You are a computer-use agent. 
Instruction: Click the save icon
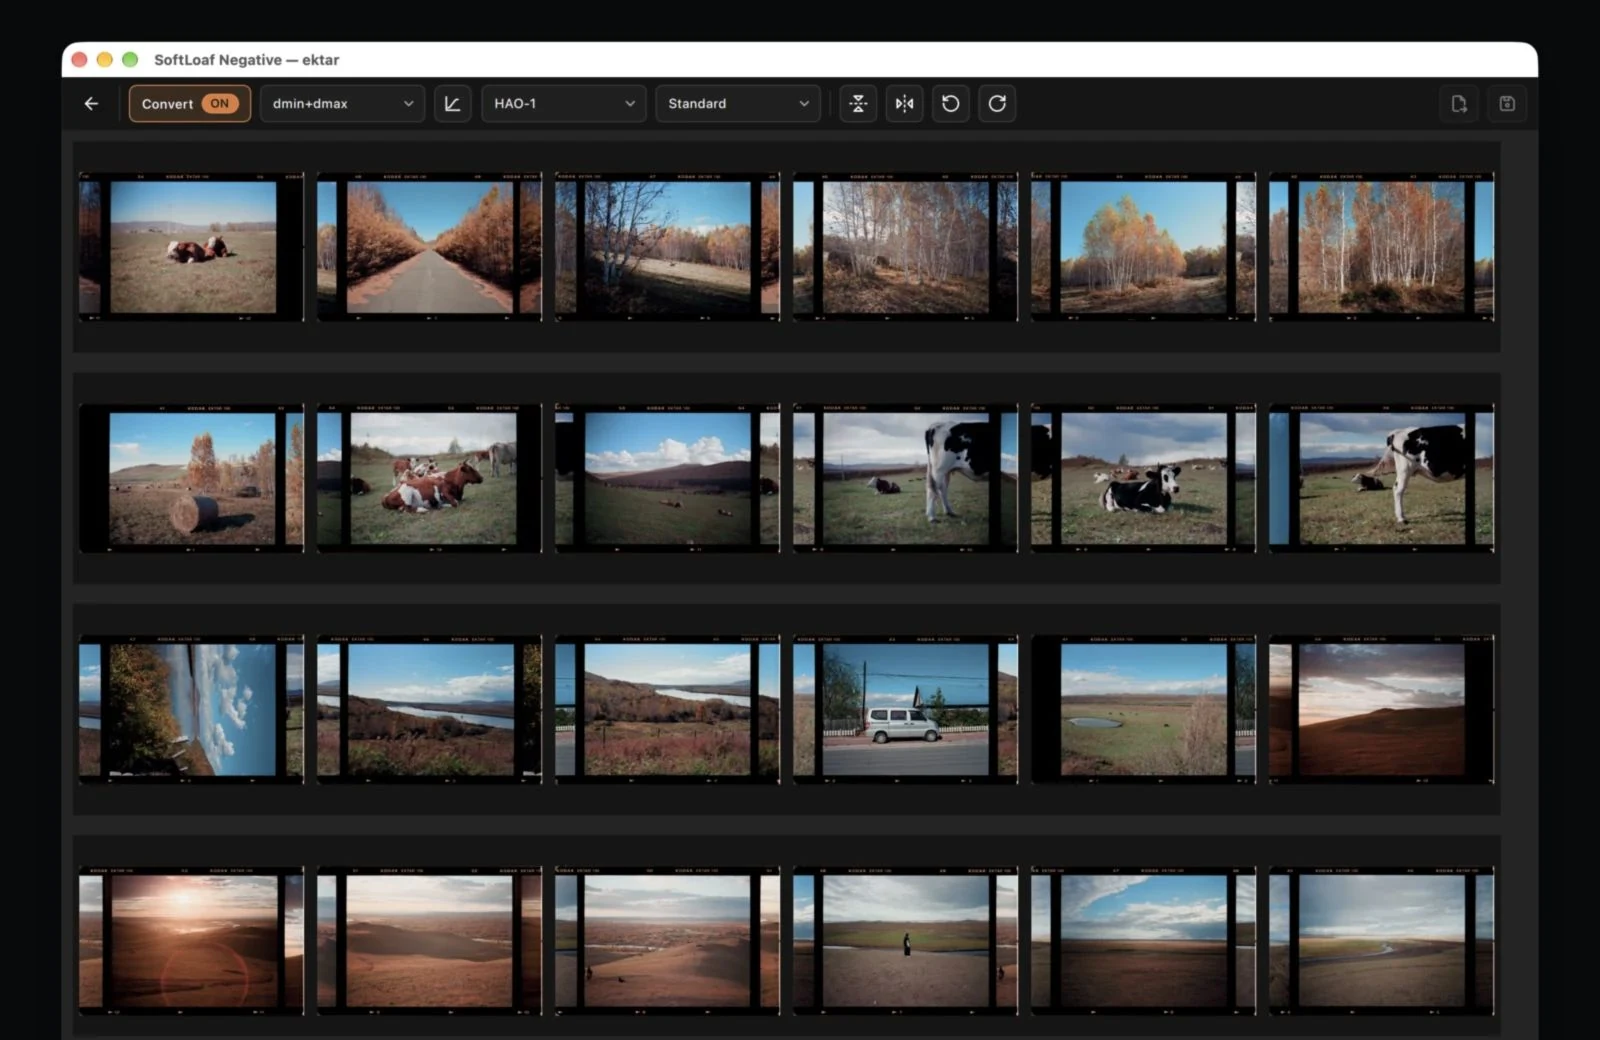pos(1507,104)
